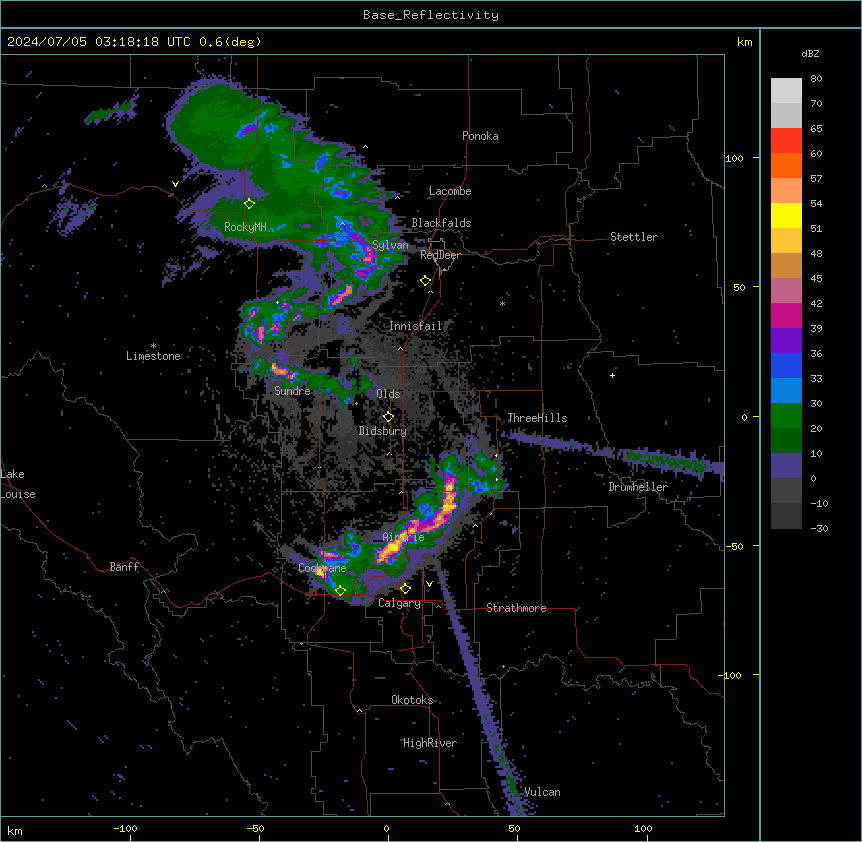Click the -50 tick label on right axis
The image size is (862, 842).
734,546
